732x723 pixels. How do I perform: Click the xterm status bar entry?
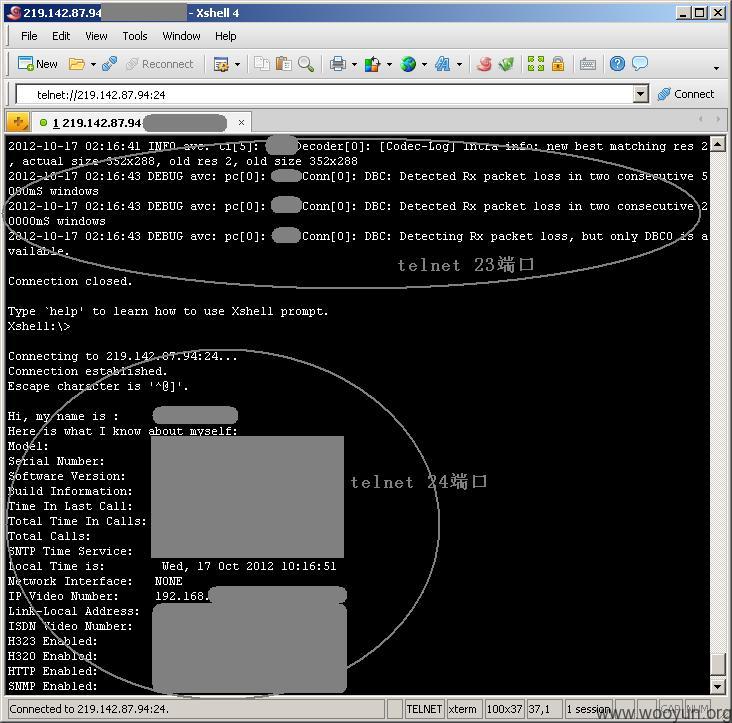462,709
